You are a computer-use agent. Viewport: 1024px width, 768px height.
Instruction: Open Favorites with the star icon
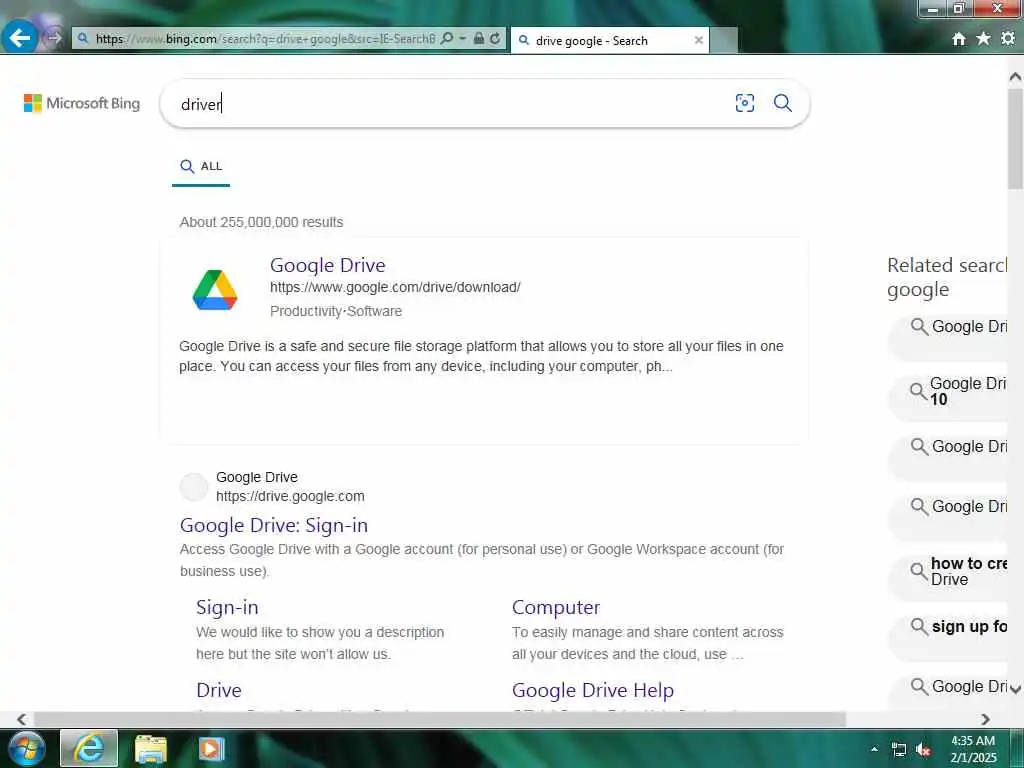[x=983, y=39]
